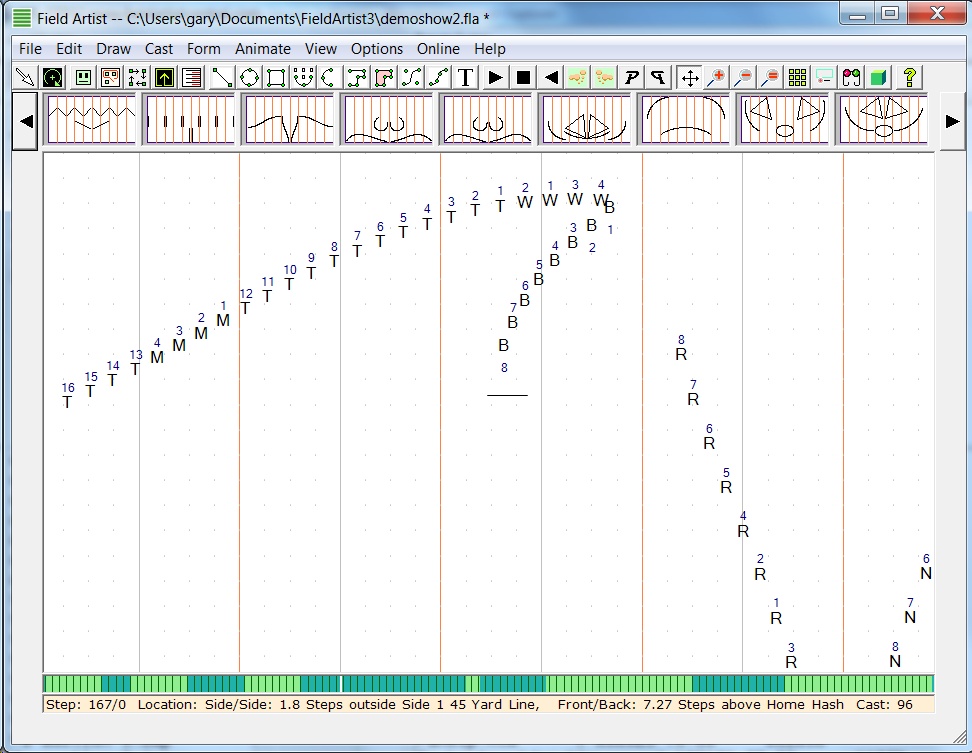The height and width of the screenshot is (753, 972).
Task: Click the zoom out magnifier icon
Action: point(743,77)
